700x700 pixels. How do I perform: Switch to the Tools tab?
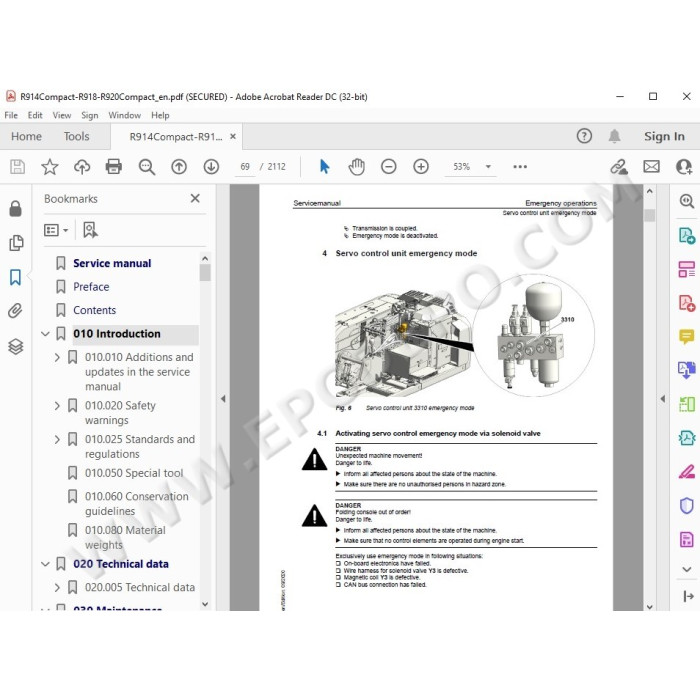76,137
